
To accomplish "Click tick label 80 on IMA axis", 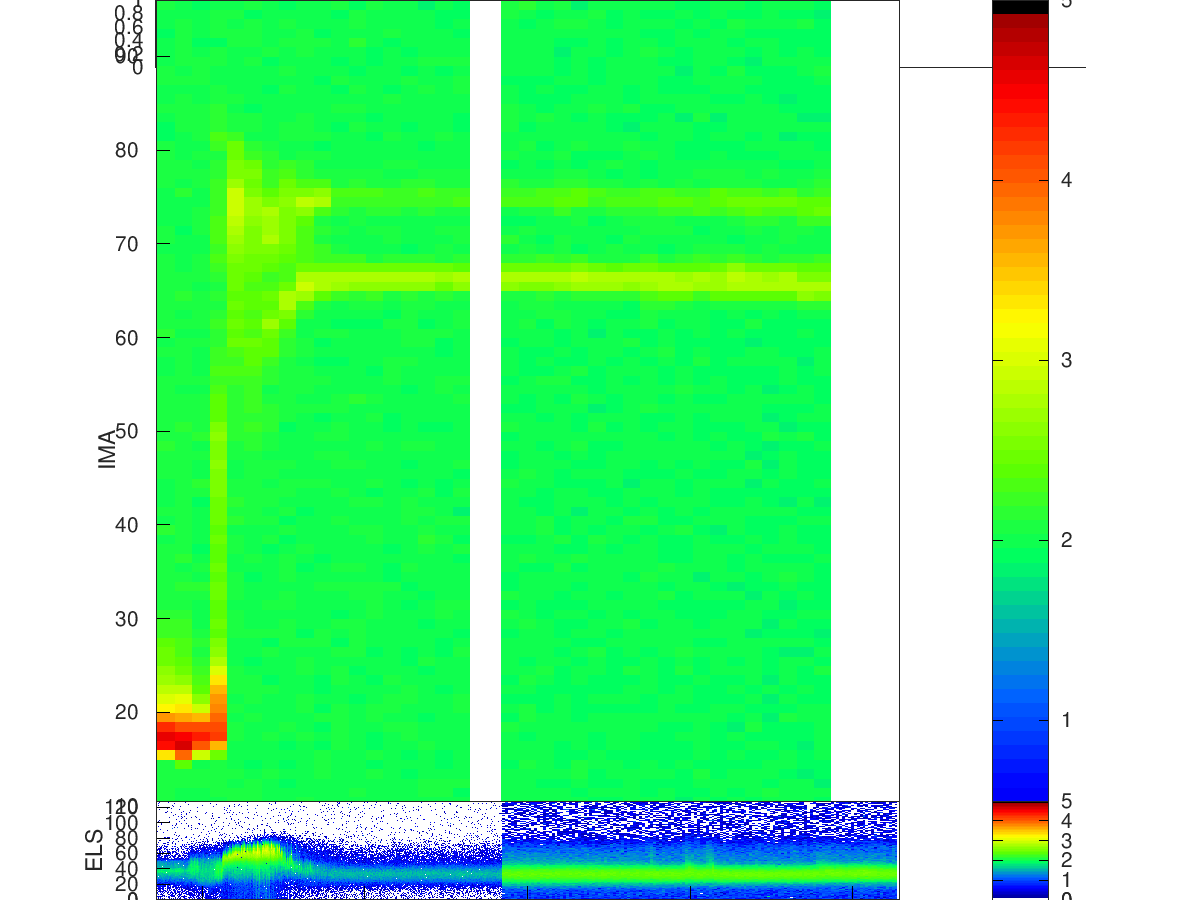I will 127,150.
